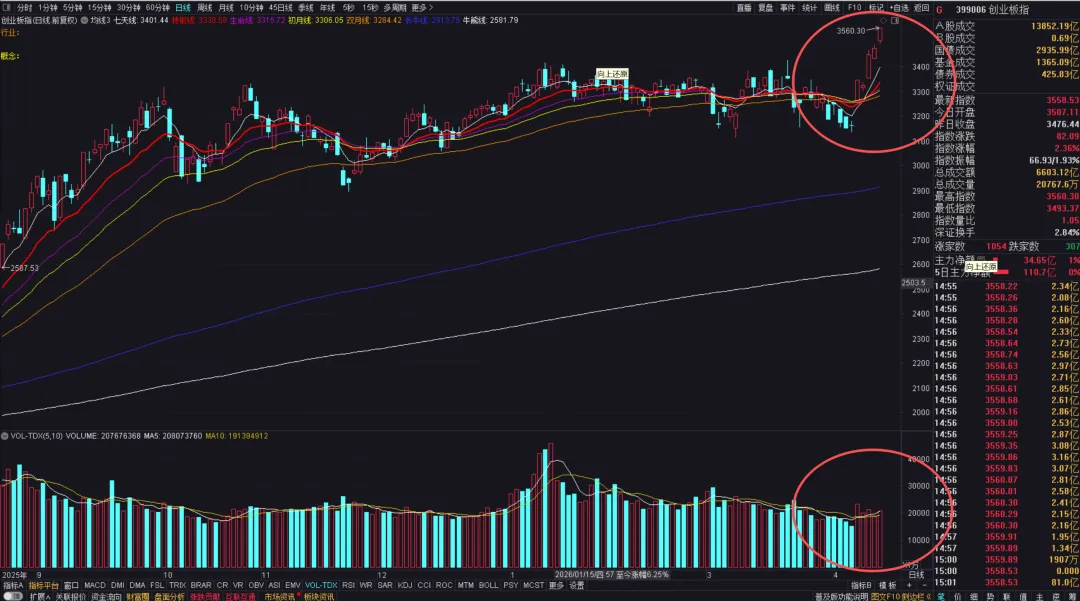
Task: Click the 返回 back button
Action: (922, 8)
